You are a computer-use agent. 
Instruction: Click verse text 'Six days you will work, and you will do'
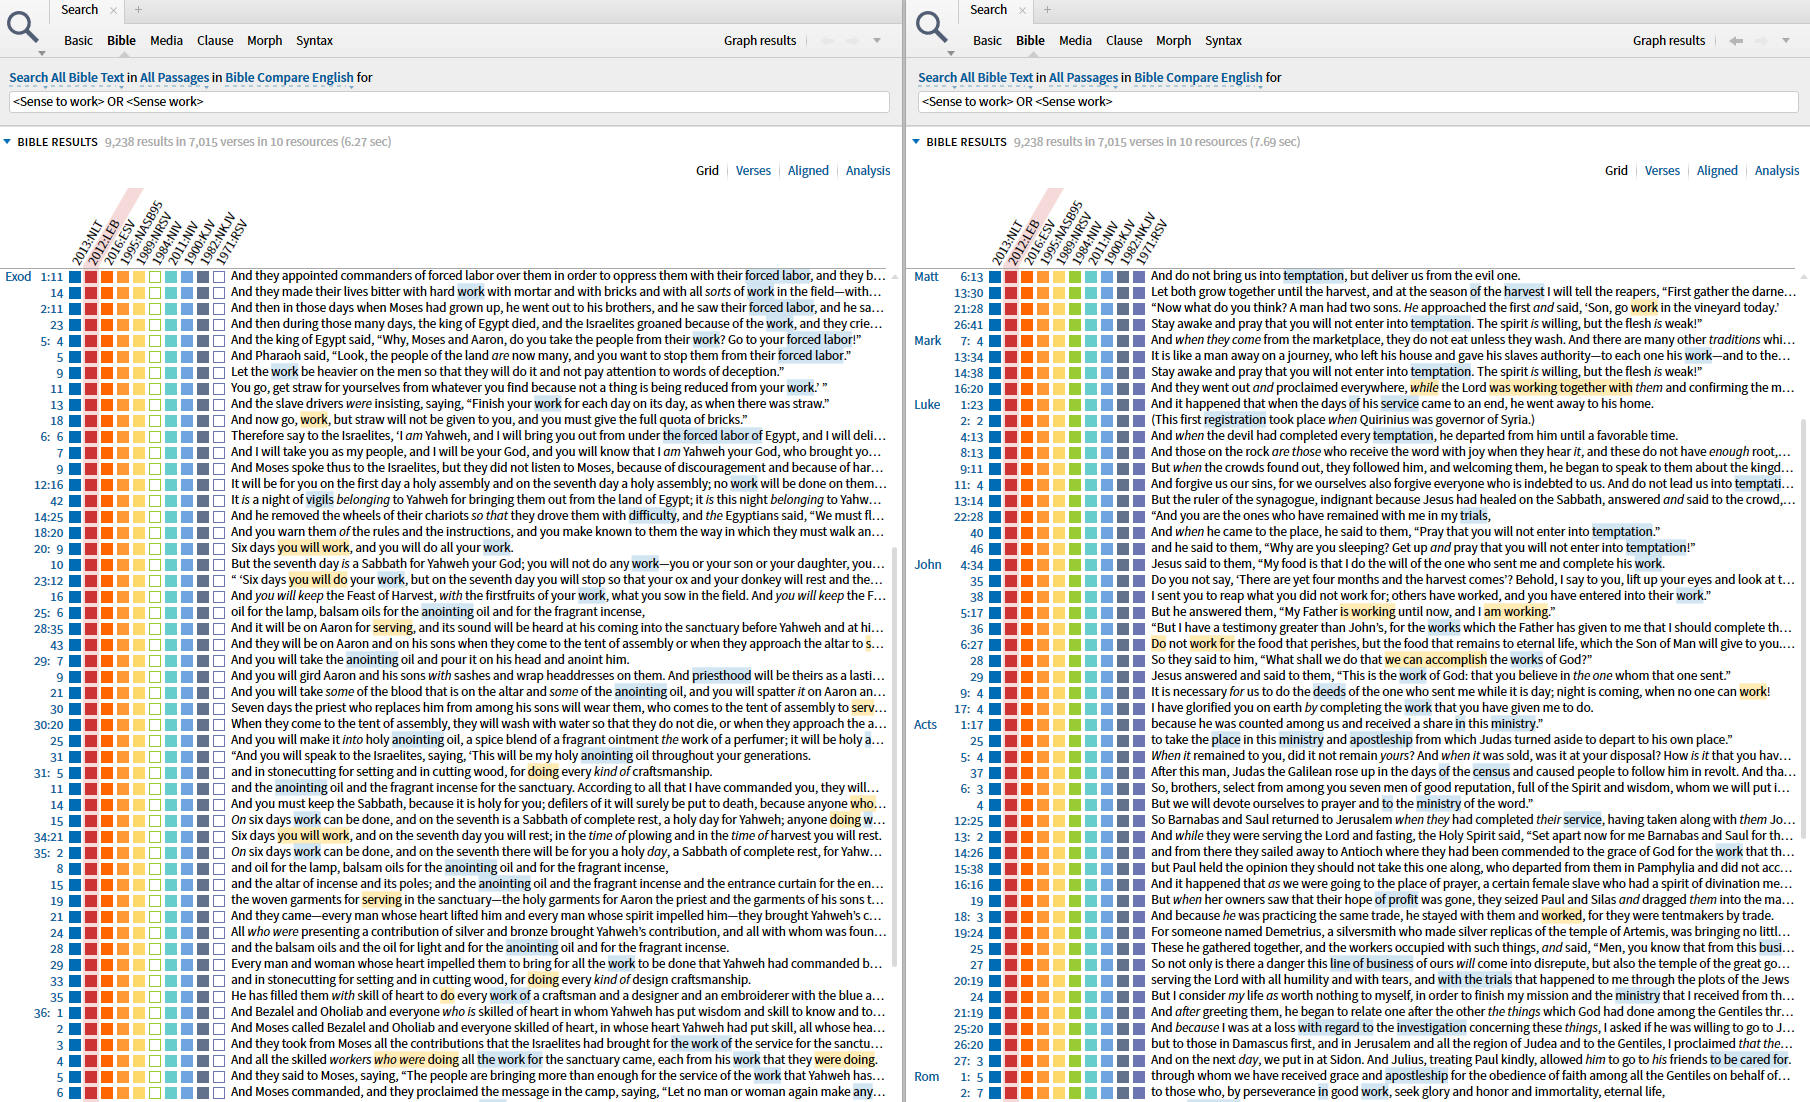click(x=372, y=548)
